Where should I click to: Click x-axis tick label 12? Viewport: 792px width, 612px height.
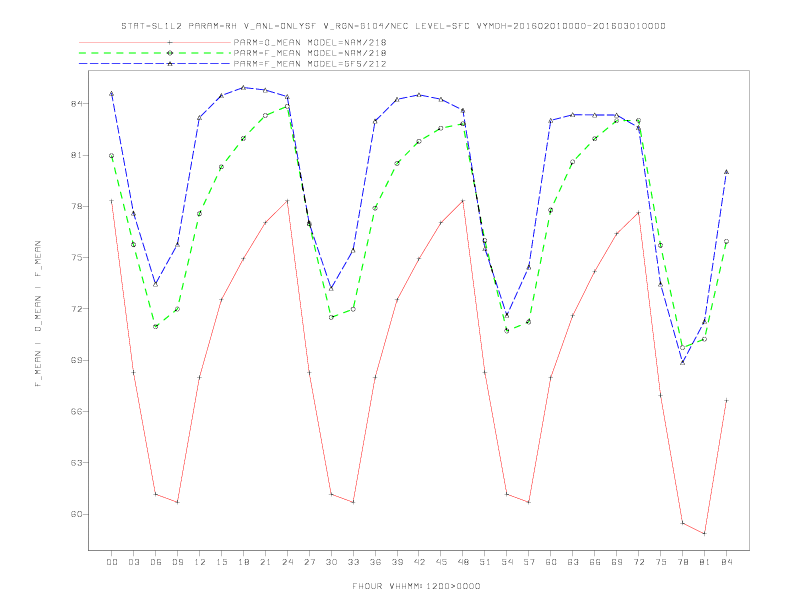(200, 562)
